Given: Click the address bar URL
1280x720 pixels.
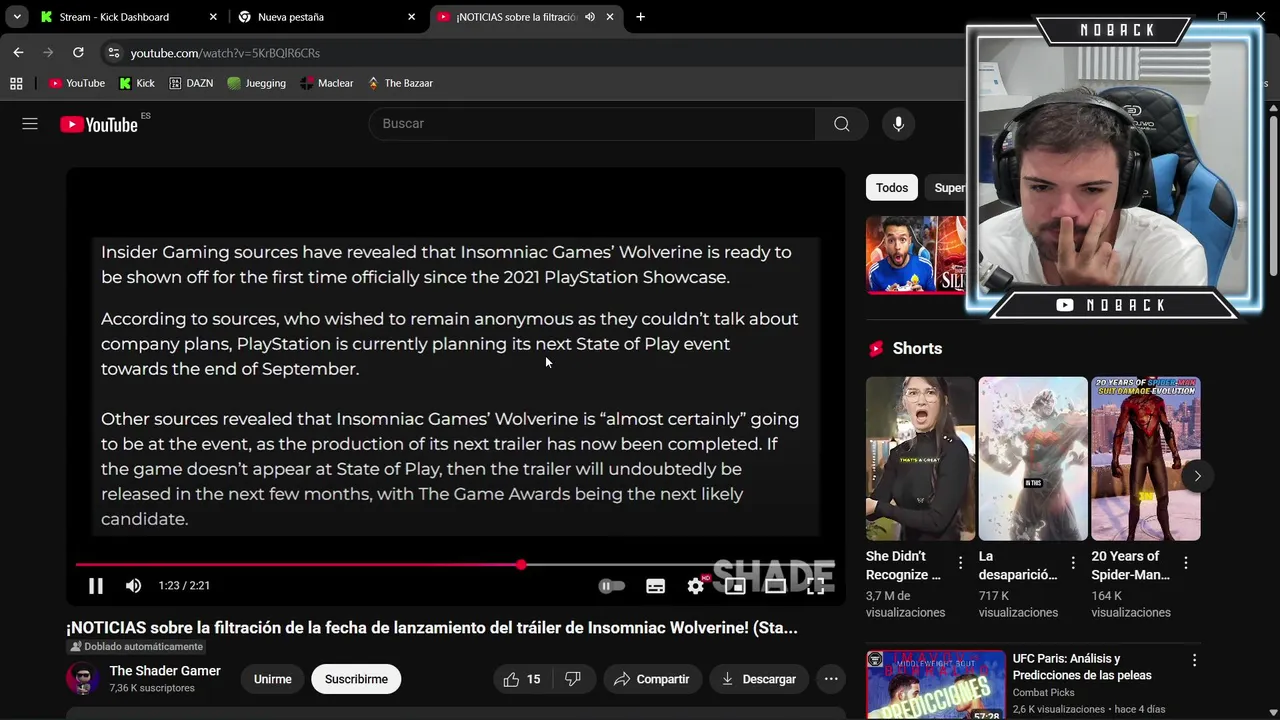Looking at the screenshot, I should pyautogui.click(x=225, y=53).
